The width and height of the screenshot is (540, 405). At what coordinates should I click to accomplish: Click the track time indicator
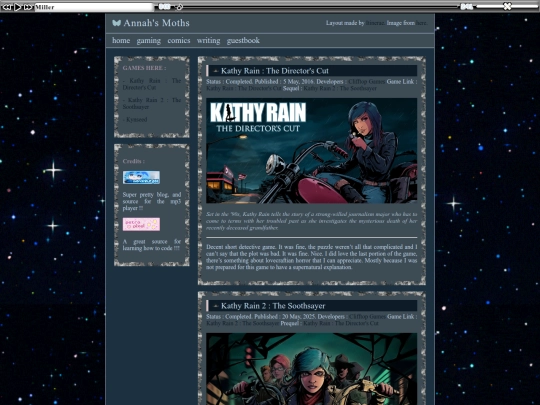[164, 7]
